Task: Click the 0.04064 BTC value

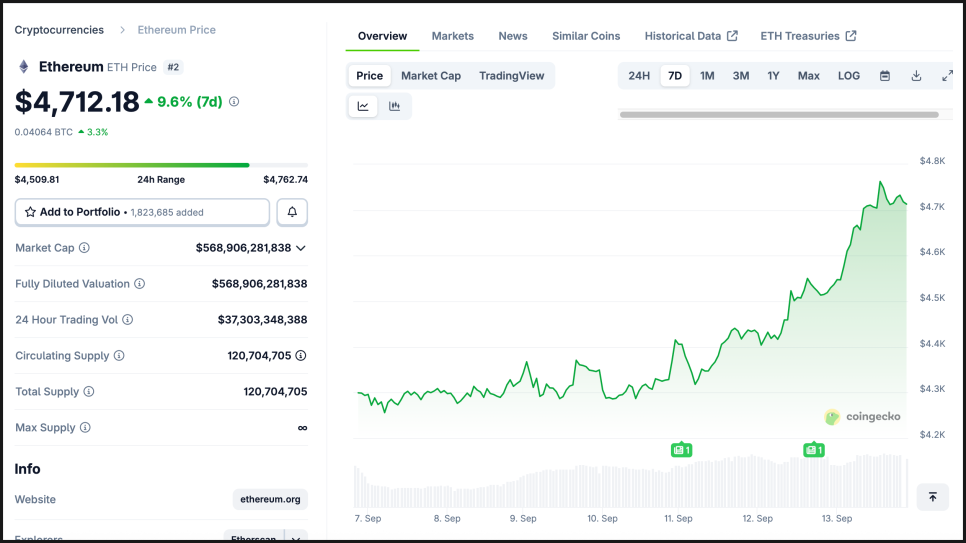Action: (43, 132)
